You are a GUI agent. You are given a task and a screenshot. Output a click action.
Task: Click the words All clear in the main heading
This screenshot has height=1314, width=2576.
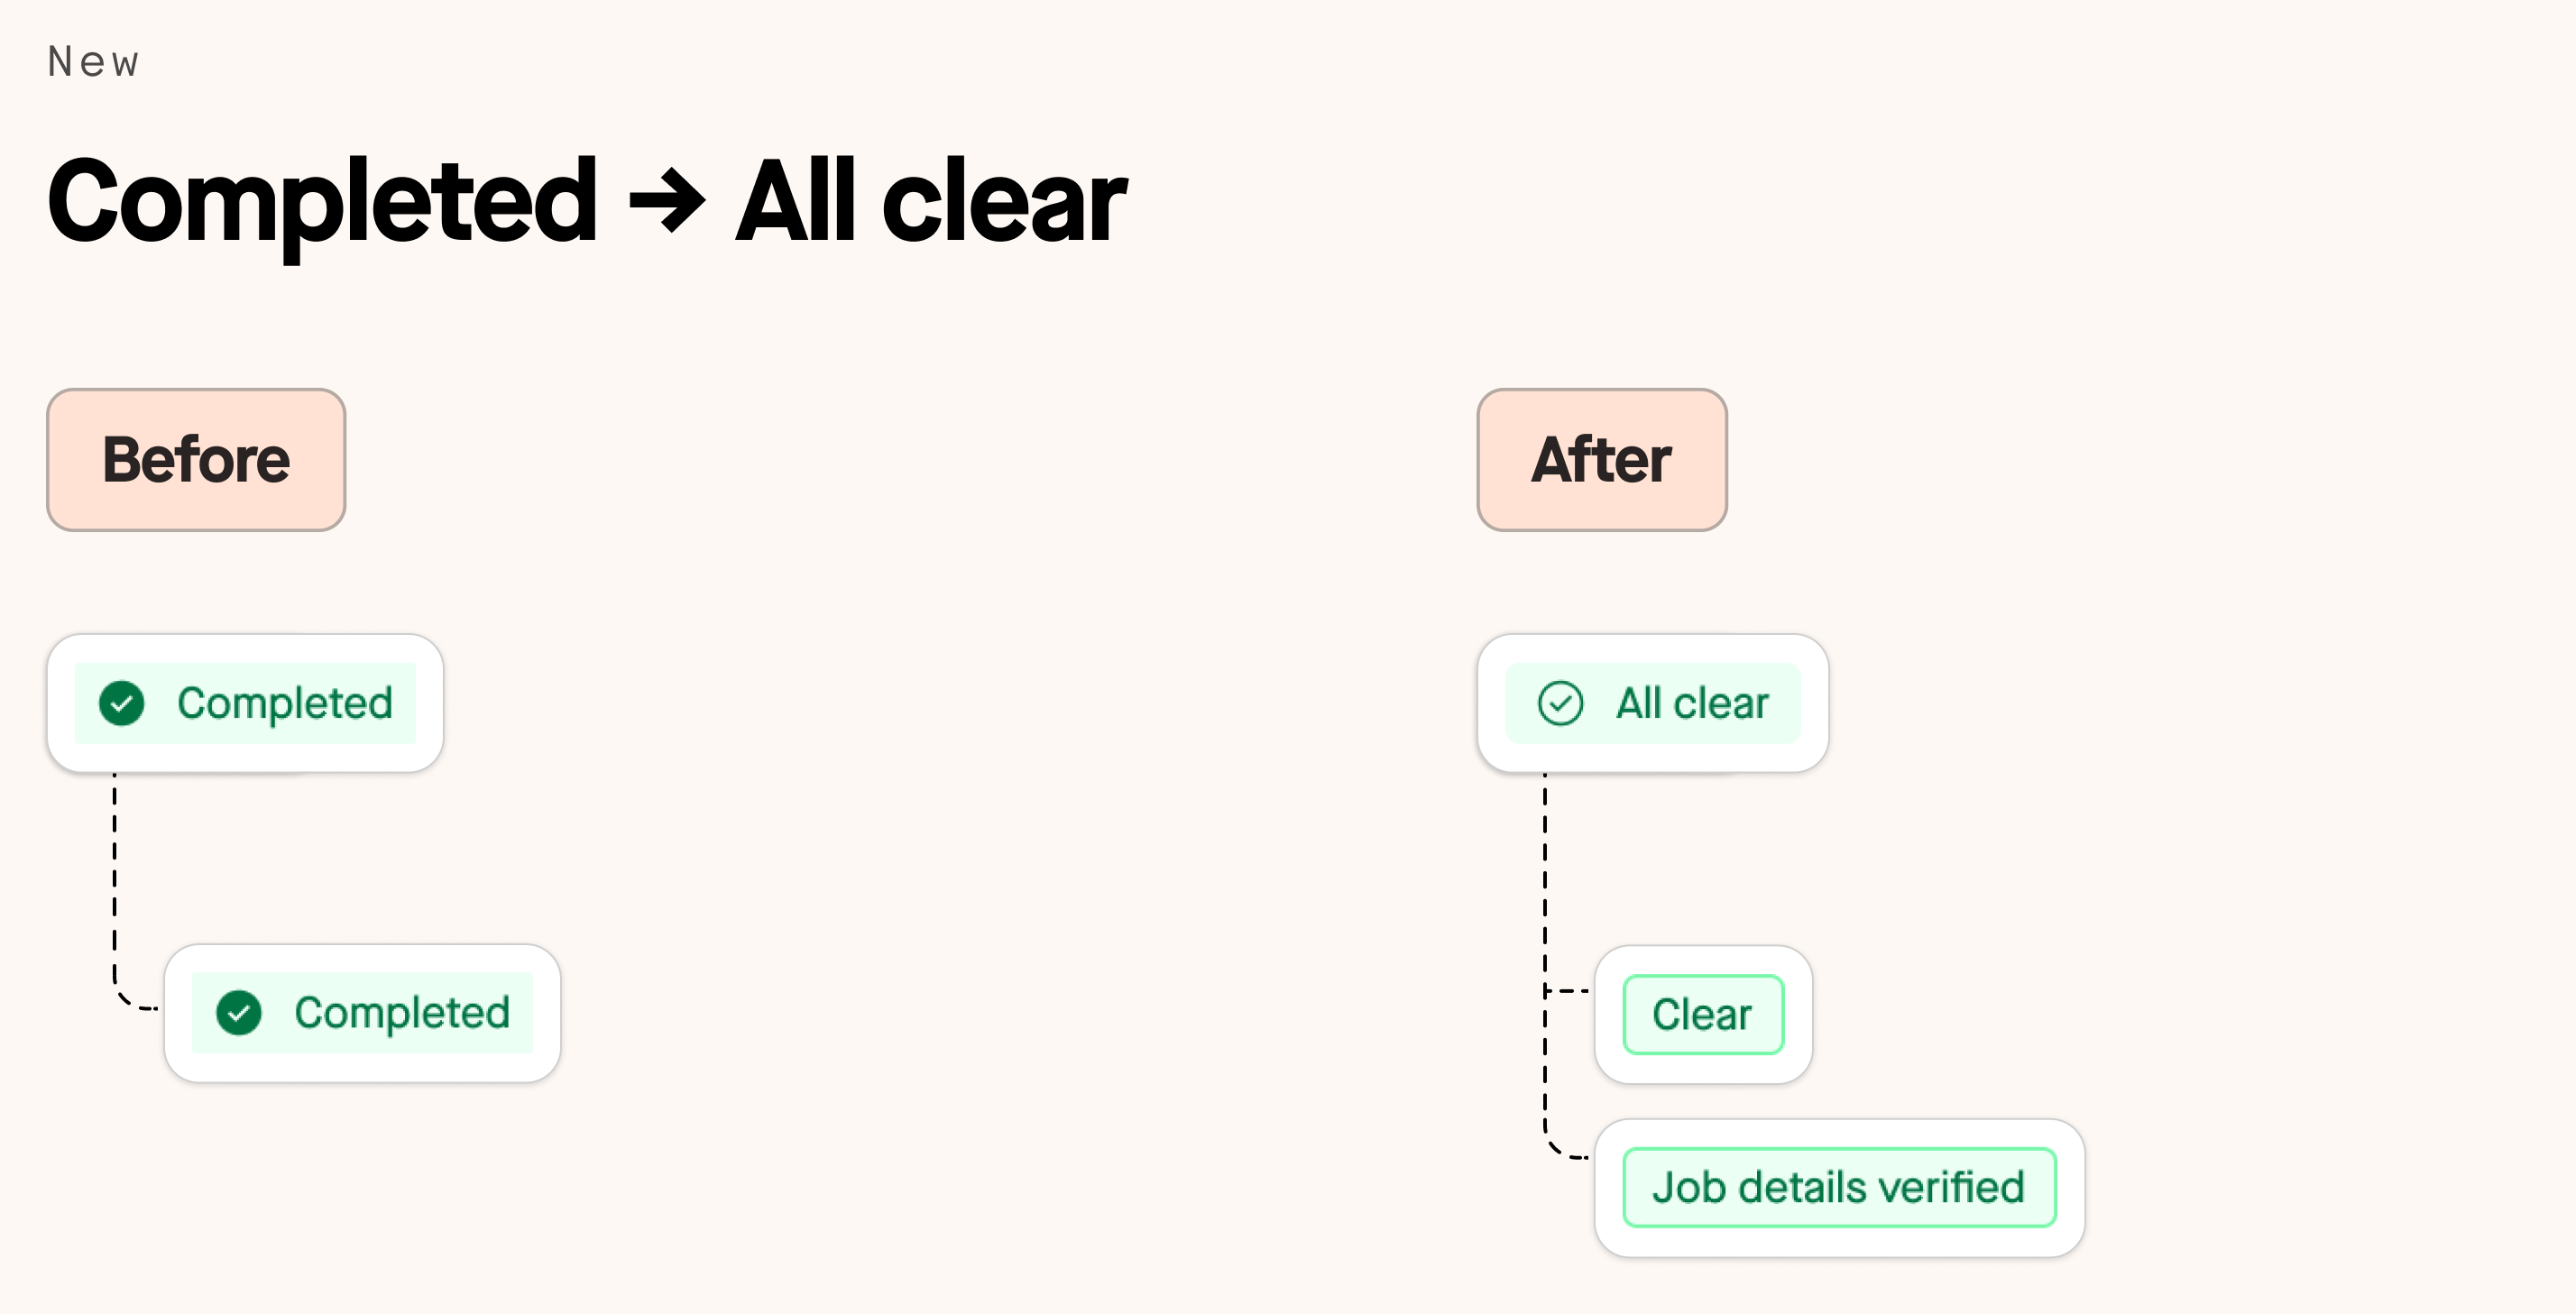tap(931, 201)
